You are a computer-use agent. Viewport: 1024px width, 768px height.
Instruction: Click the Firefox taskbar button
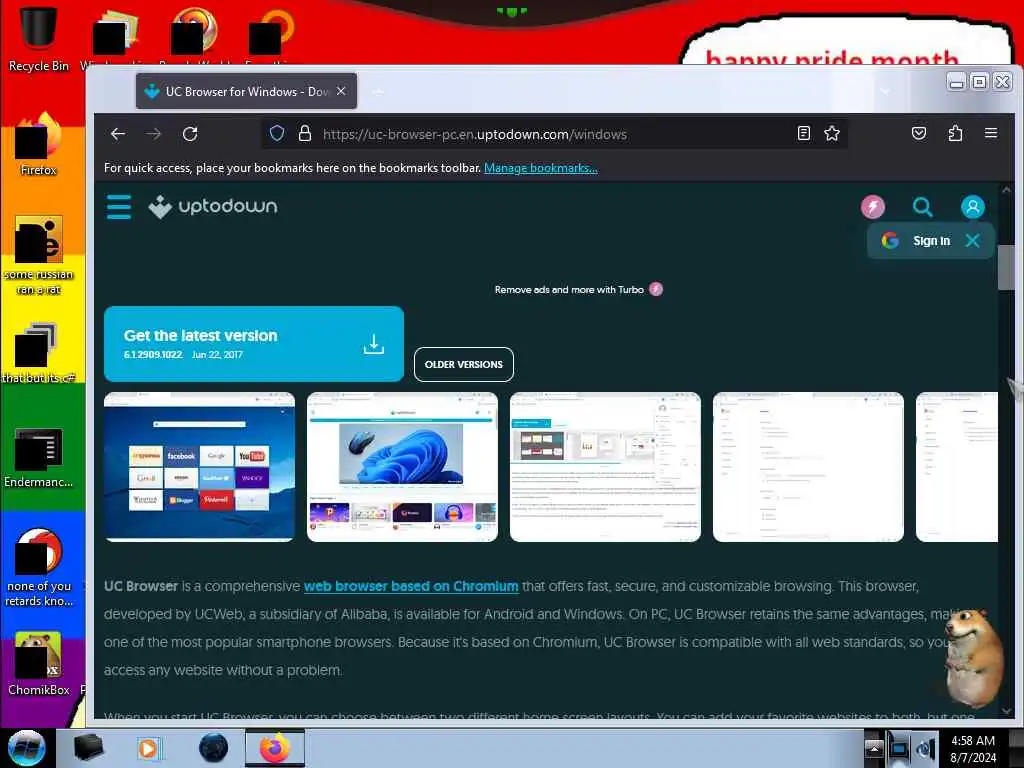(x=275, y=748)
